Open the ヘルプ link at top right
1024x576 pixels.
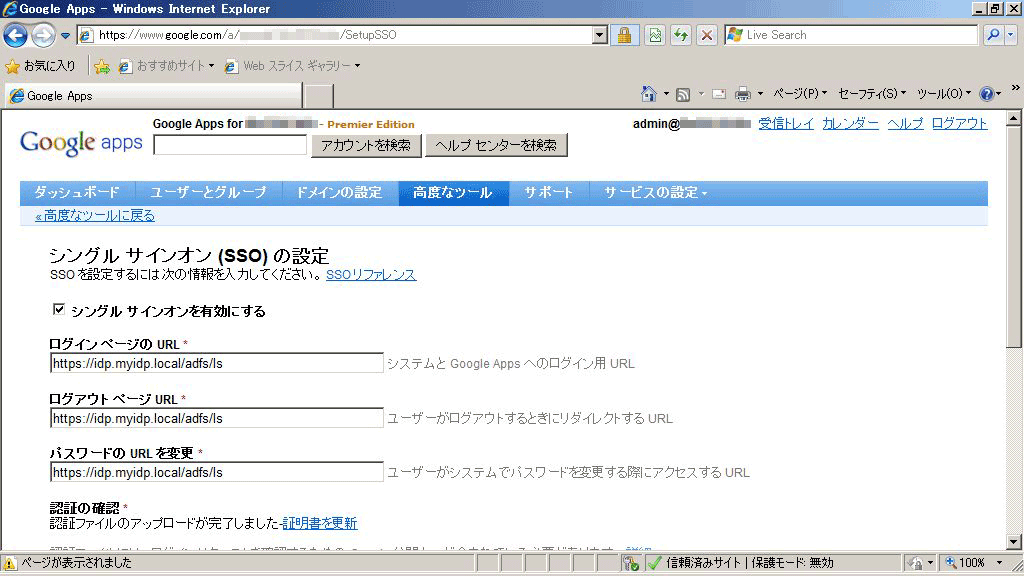click(x=905, y=123)
